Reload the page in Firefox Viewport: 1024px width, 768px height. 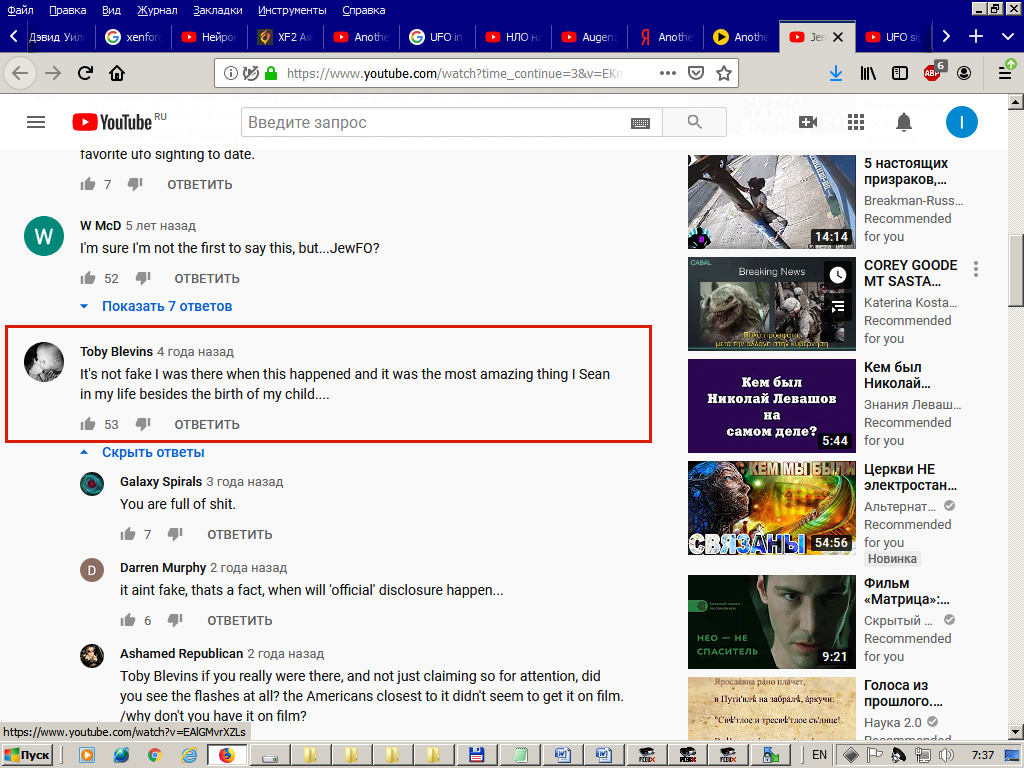(86, 73)
